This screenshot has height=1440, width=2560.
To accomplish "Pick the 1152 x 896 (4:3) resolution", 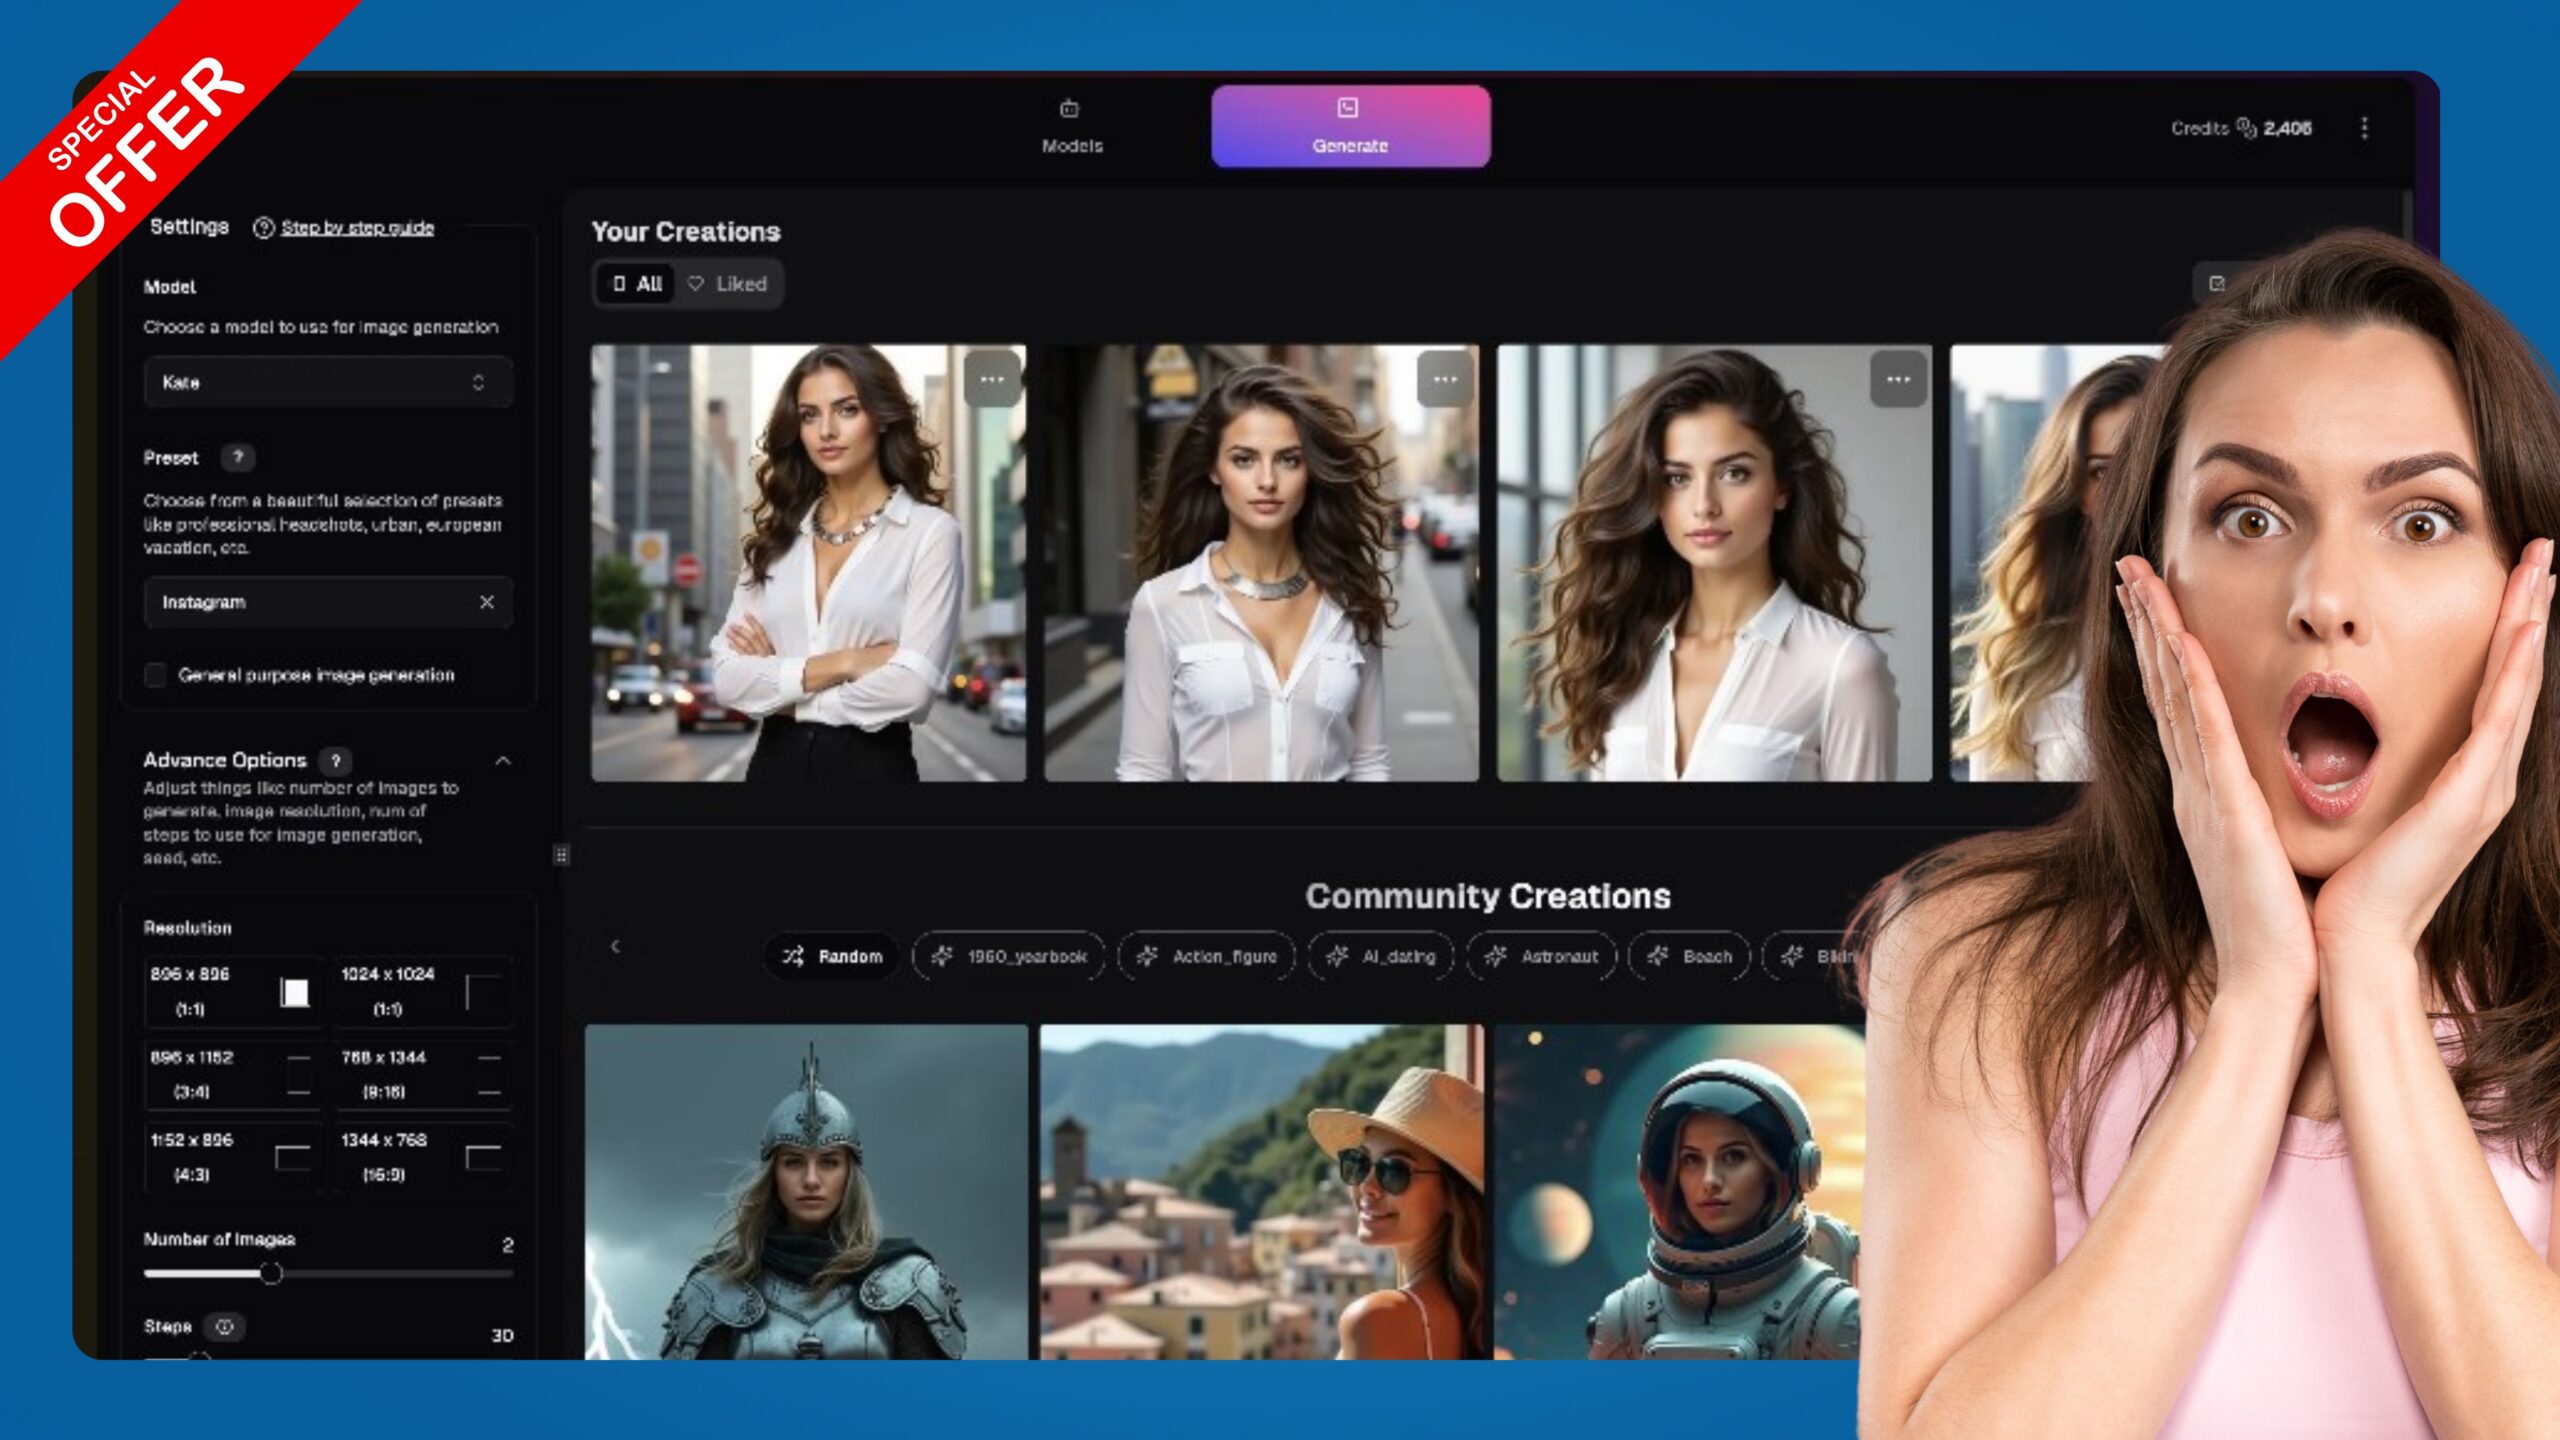I will [x=233, y=1157].
